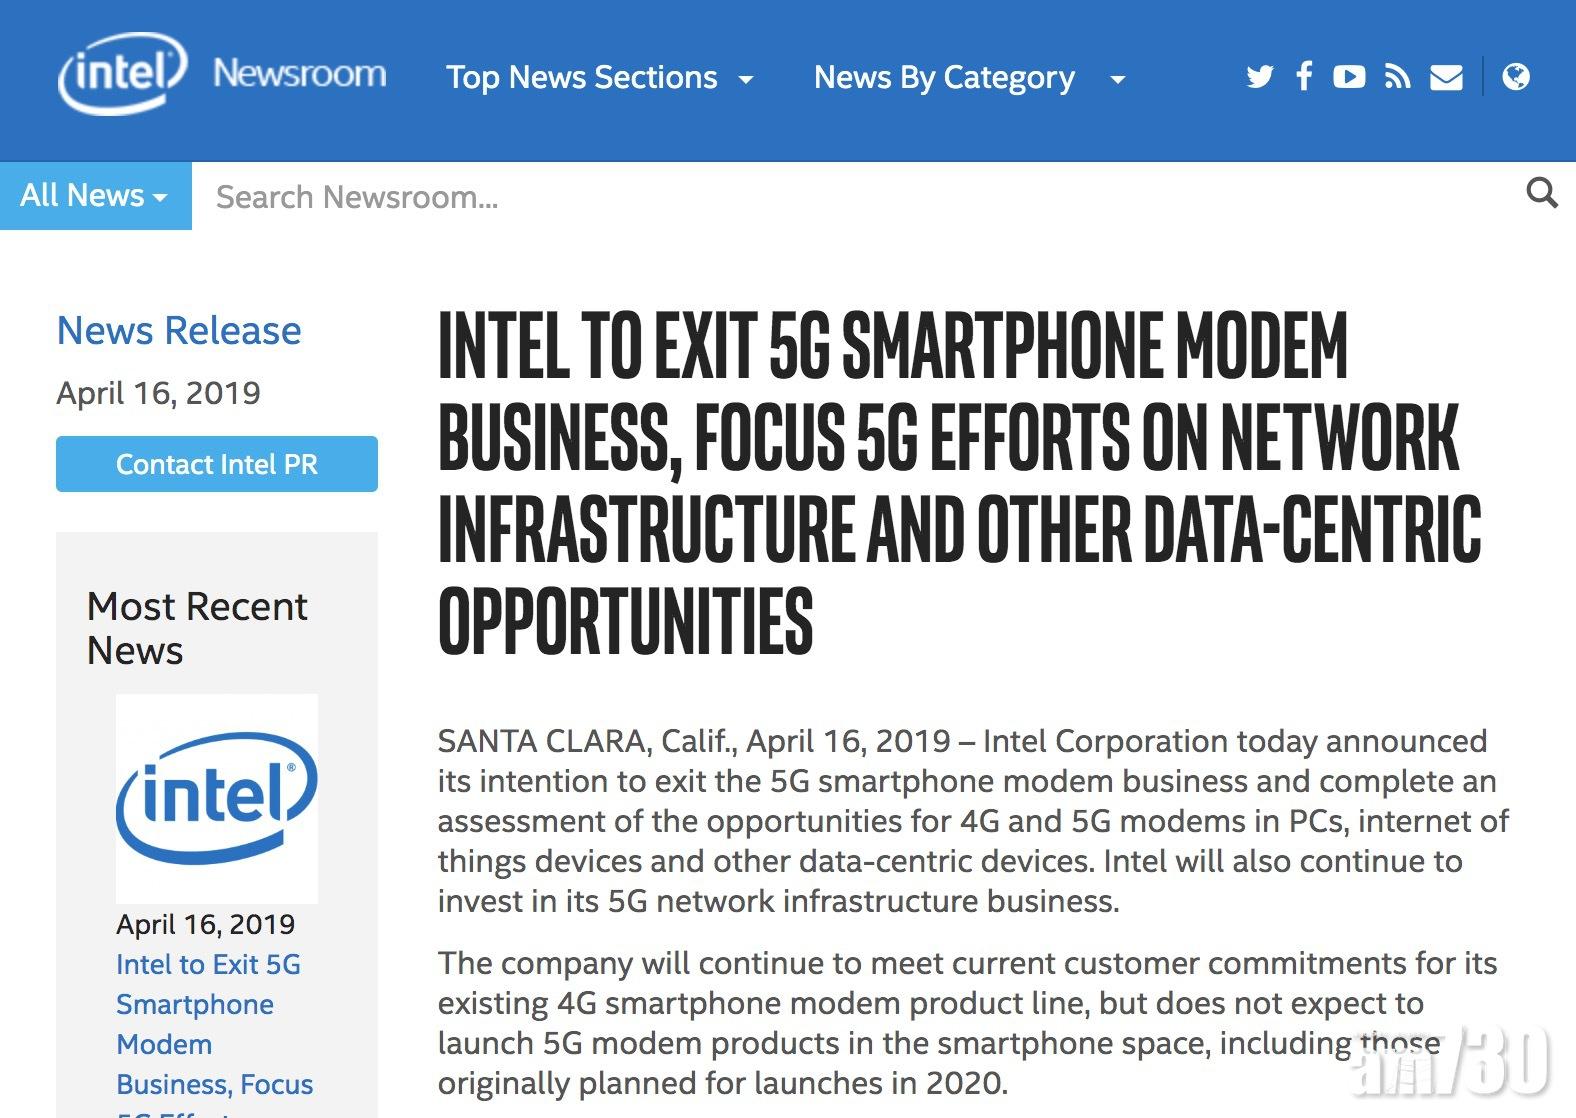
Task: Open Intel's YouTube channel icon
Action: (x=1349, y=77)
